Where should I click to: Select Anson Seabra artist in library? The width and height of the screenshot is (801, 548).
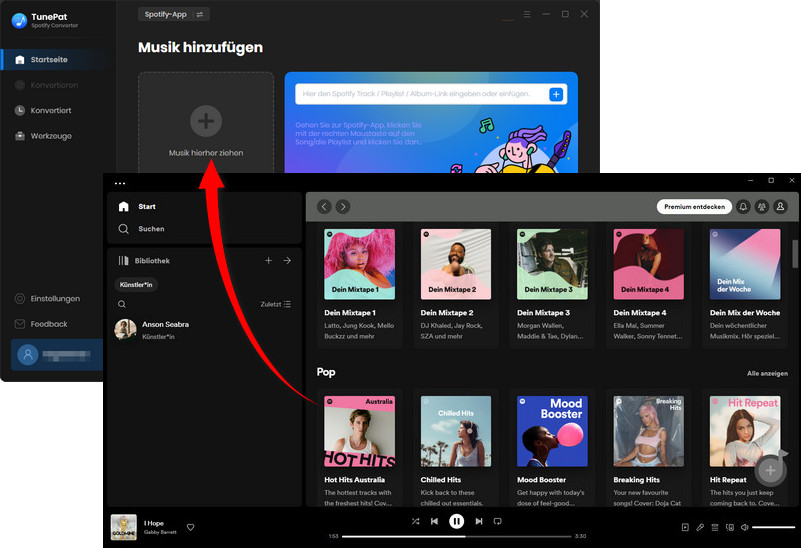[204, 329]
